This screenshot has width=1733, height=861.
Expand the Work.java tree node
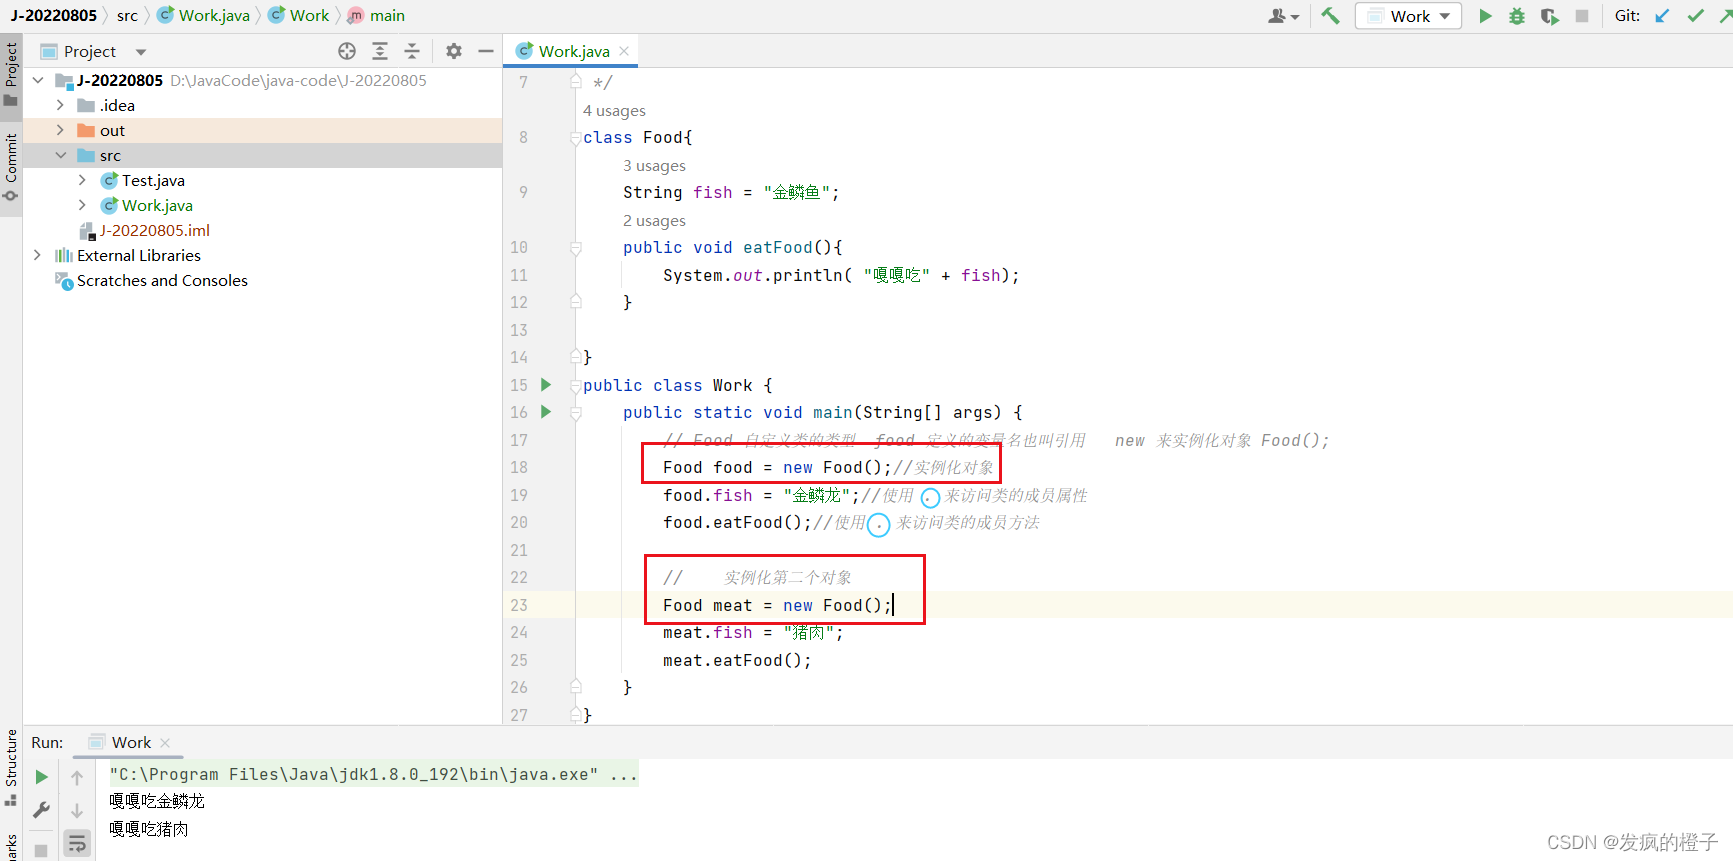point(82,205)
